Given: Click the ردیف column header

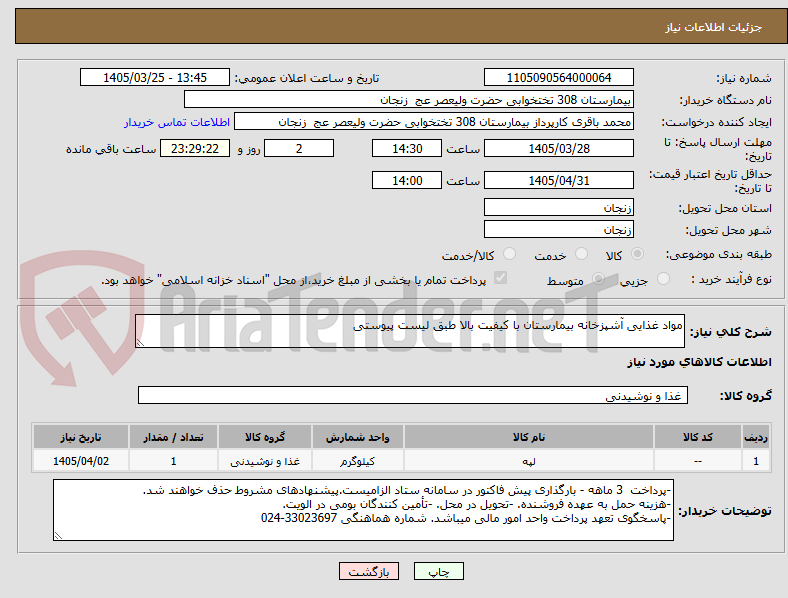Looking at the screenshot, I should [x=756, y=437].
